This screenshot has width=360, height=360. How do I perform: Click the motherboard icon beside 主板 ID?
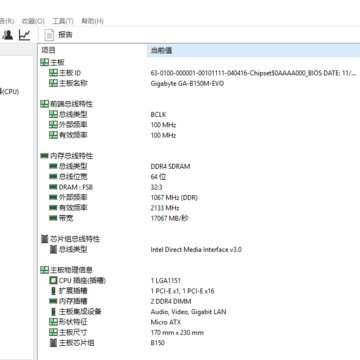tap(53, 73)
